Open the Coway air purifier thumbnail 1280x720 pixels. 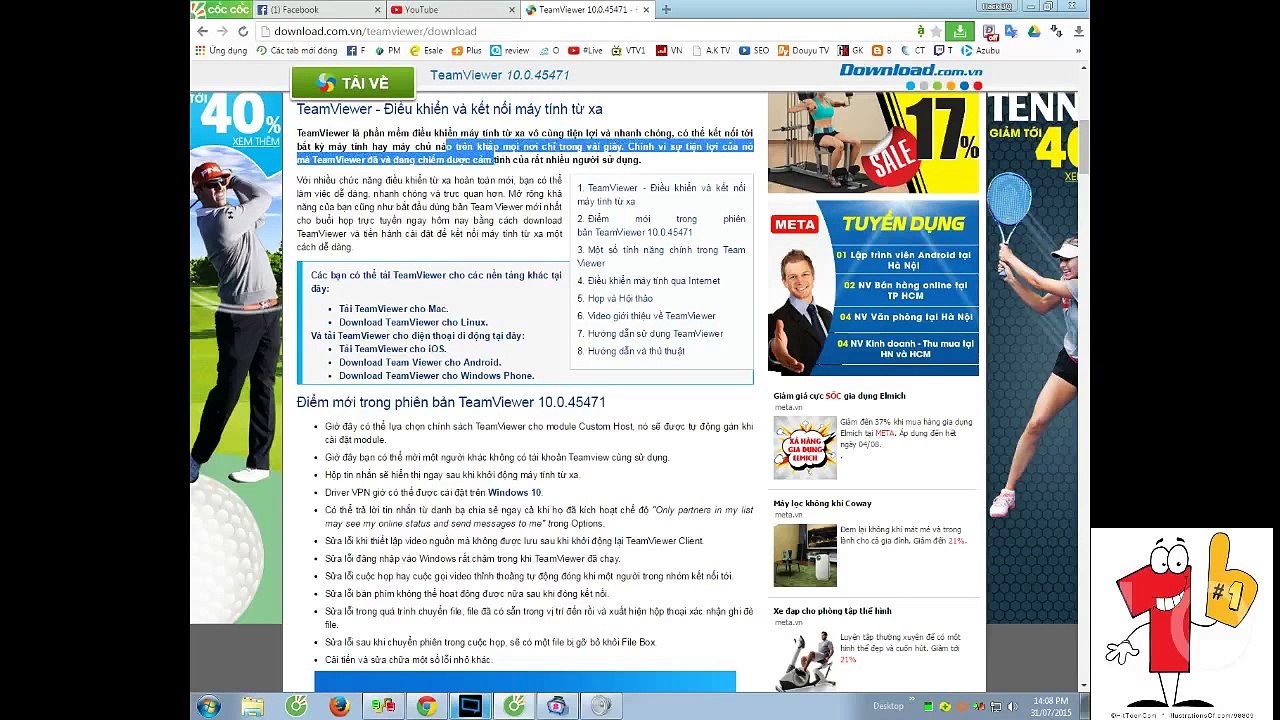pos(804,555)
